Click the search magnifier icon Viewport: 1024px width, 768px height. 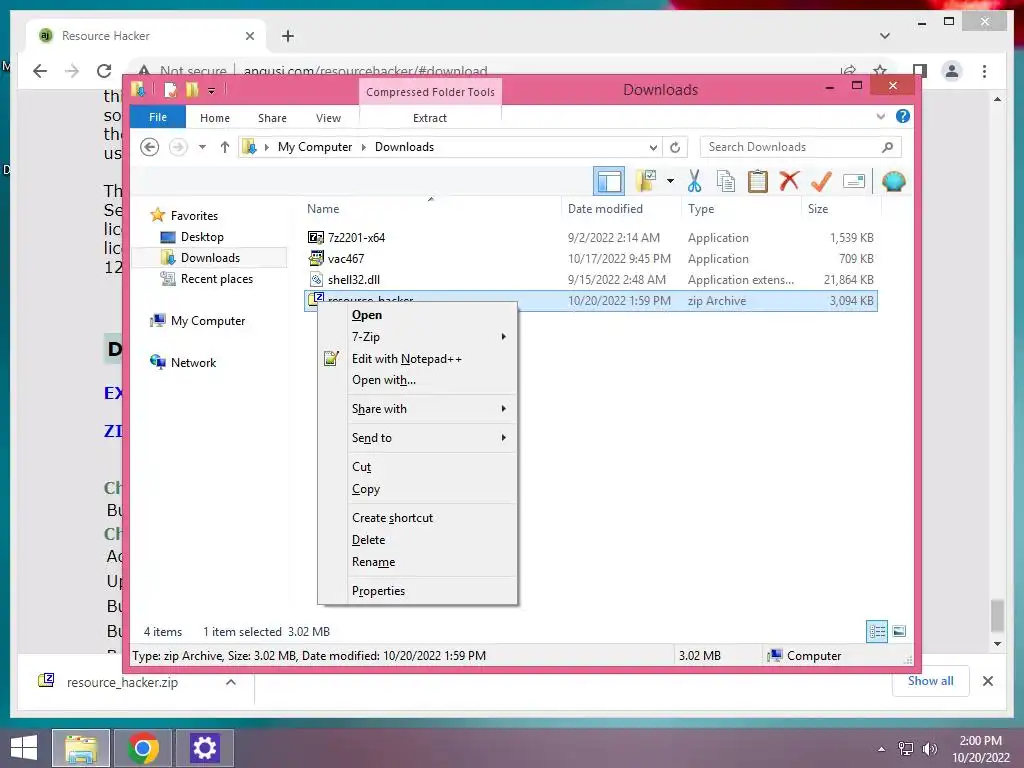pyautogui.click(x=887, y=147)
